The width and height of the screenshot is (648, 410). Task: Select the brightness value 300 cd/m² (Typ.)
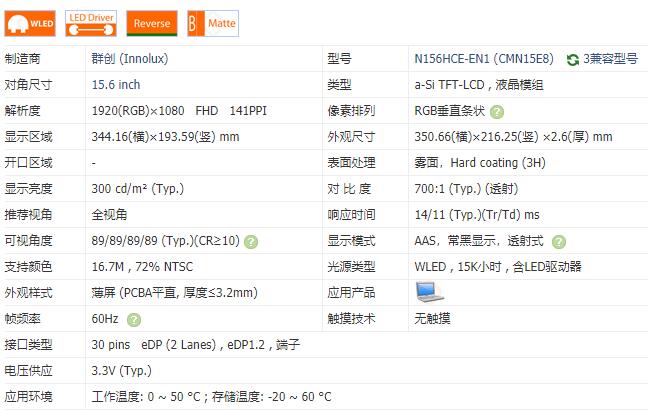coord(138,189)
